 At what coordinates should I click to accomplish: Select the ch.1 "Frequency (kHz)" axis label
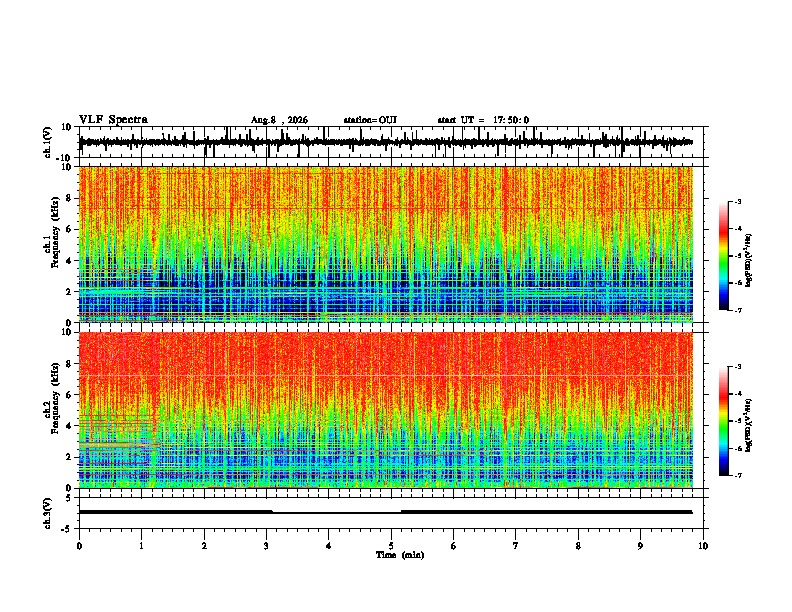55,232
